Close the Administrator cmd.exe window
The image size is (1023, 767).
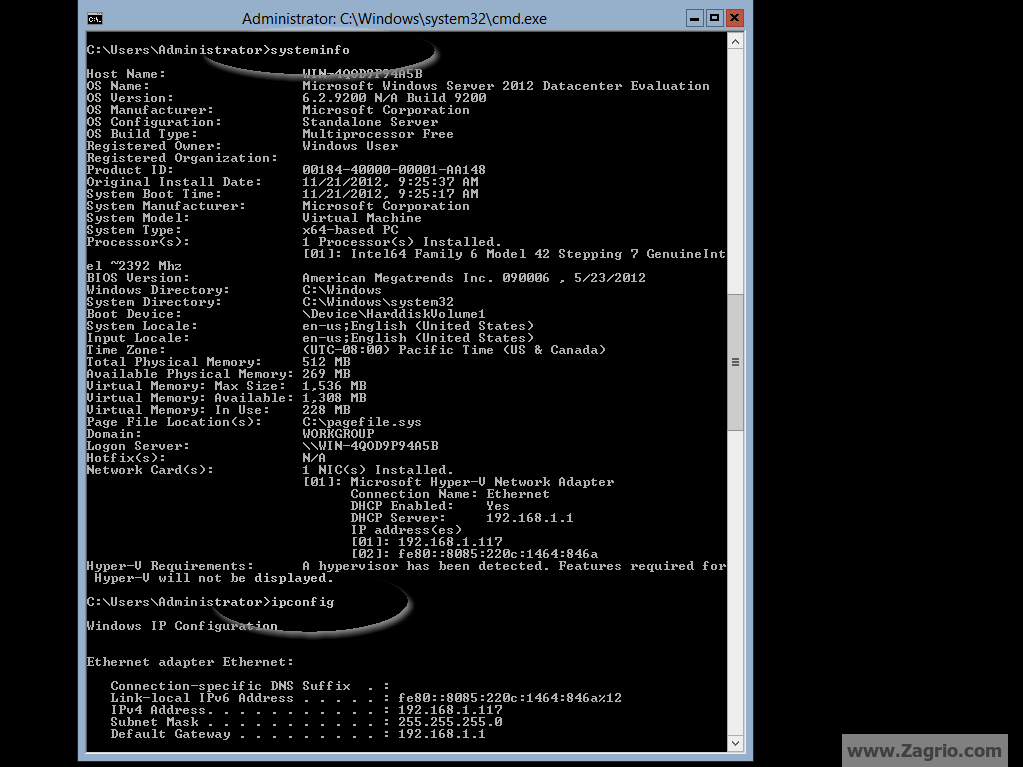735,18
